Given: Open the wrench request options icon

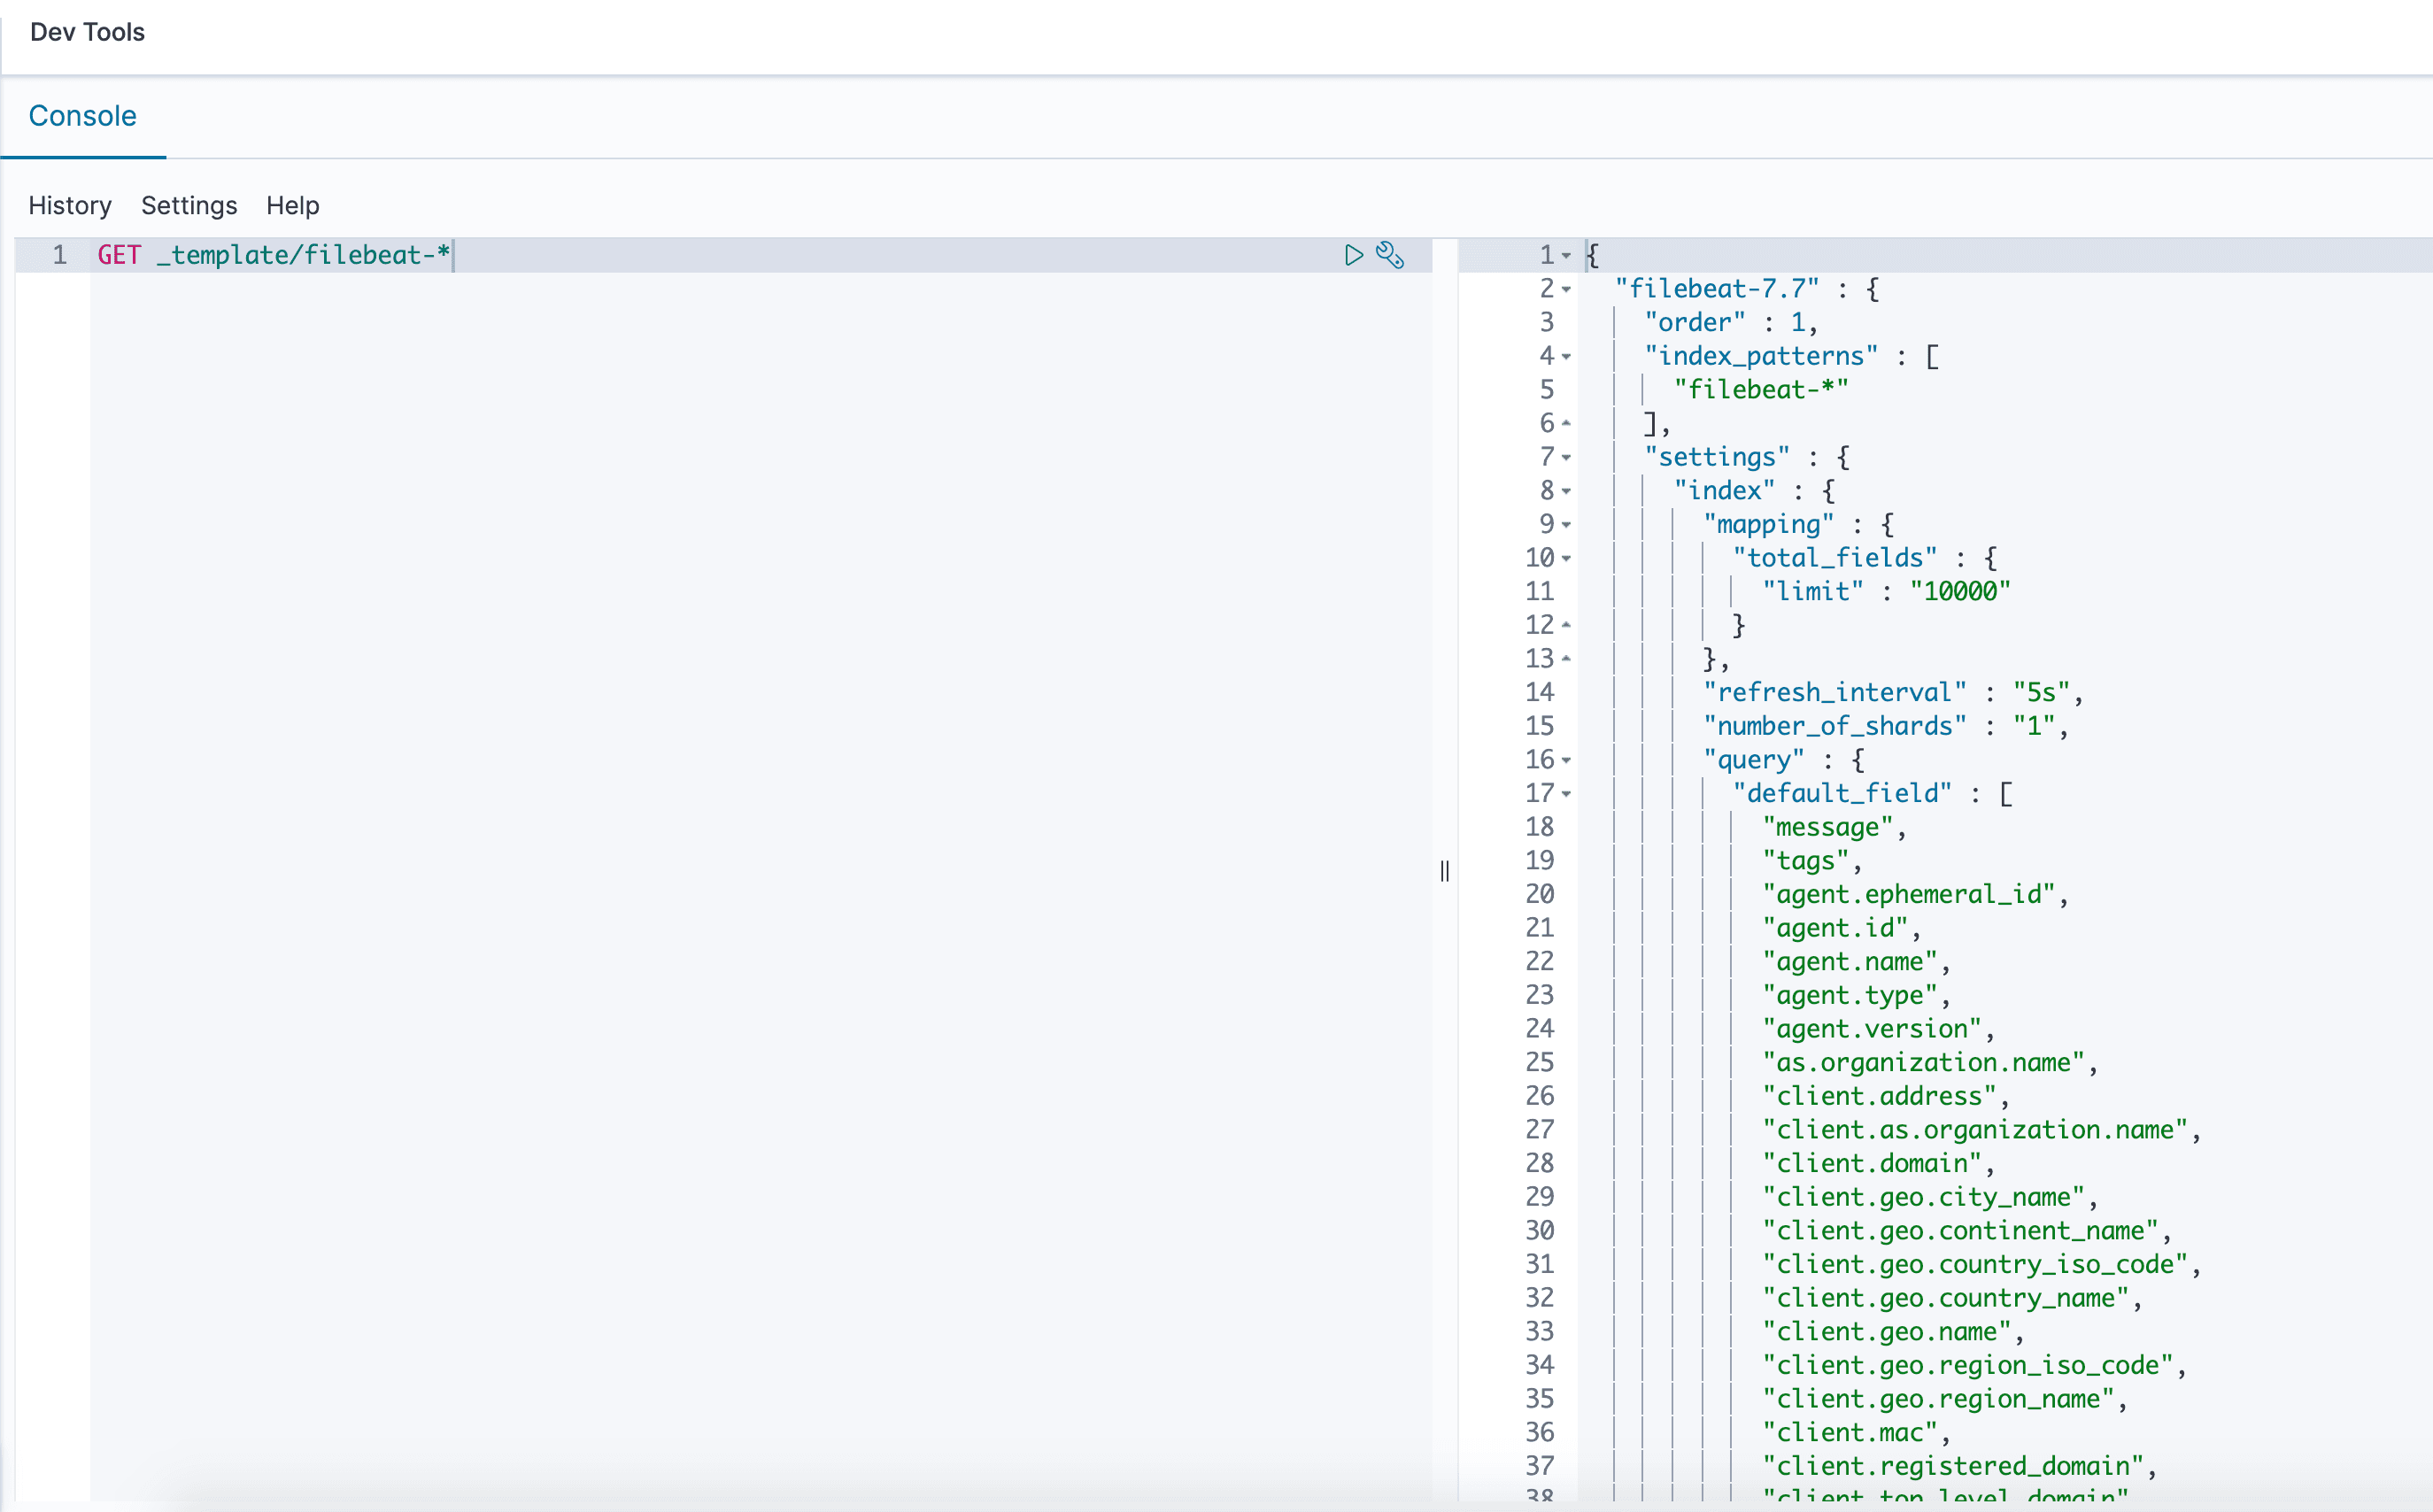Looking at the screenshot, I should click(1390, 256).
